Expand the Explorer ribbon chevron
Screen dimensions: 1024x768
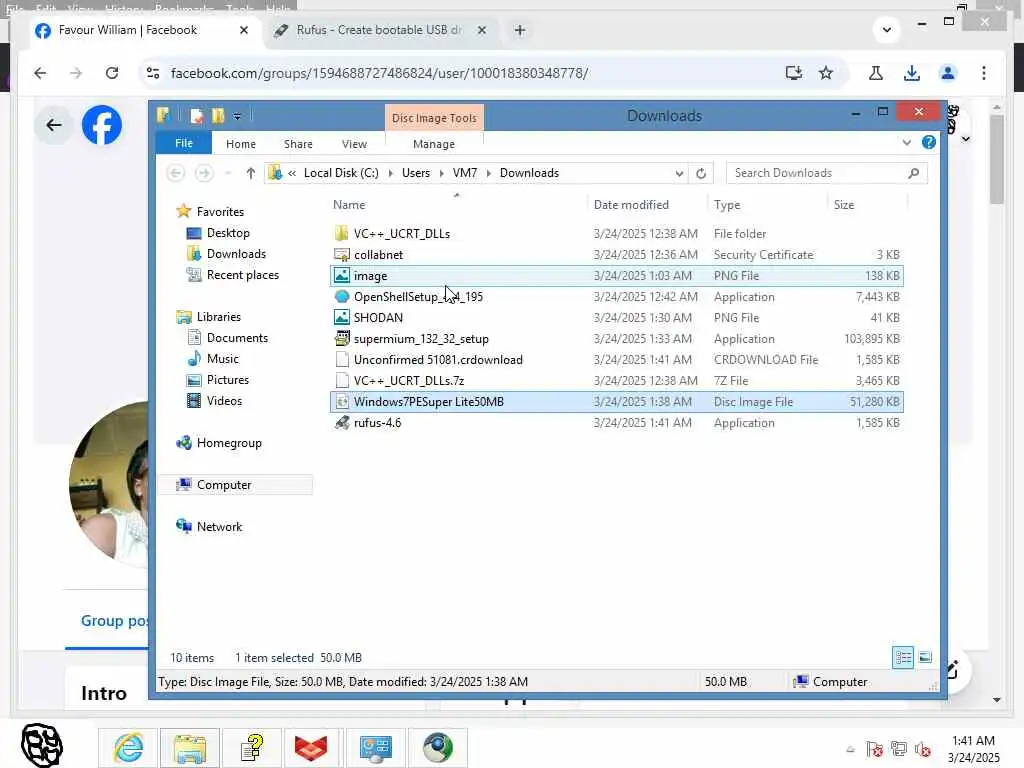coord(906,142)
